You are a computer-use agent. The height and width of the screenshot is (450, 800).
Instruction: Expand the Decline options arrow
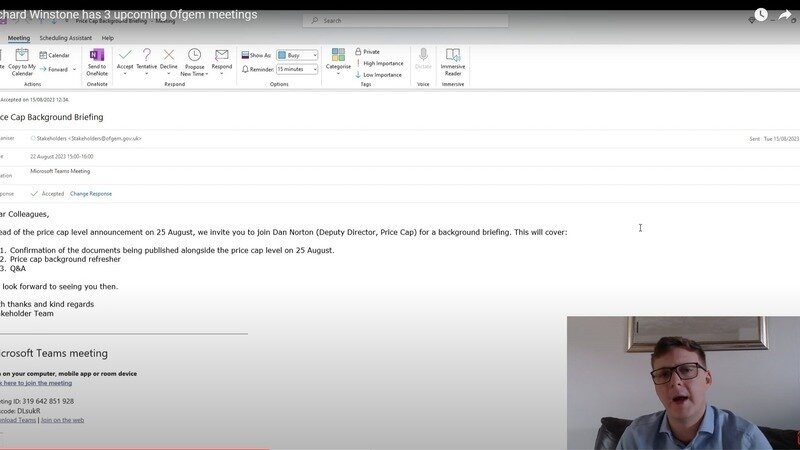click(168, 73)
